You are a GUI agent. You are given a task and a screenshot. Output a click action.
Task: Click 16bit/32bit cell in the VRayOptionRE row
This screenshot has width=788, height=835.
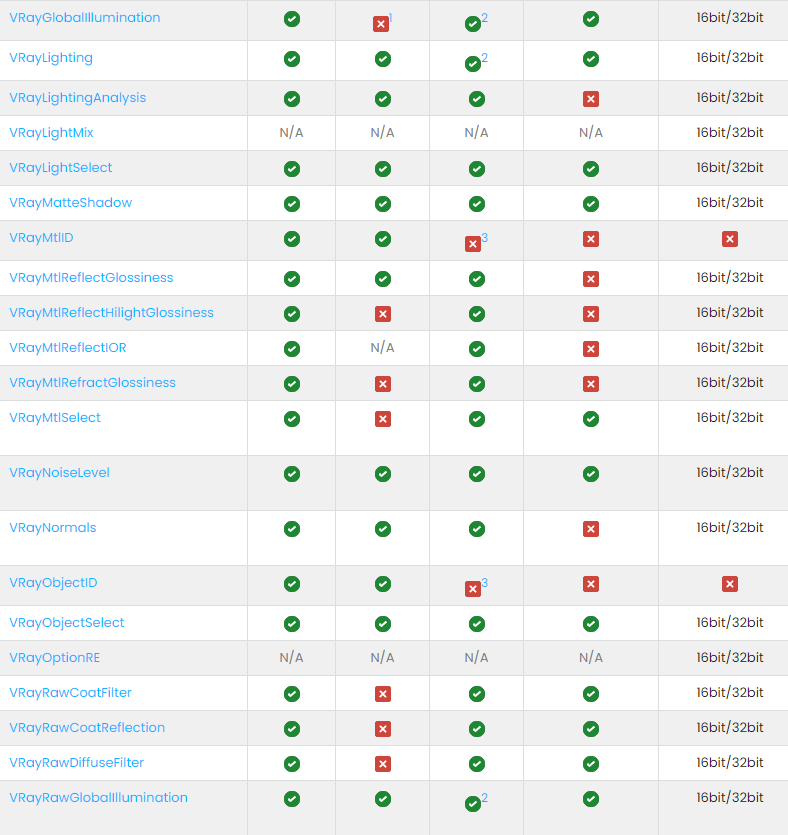point(730,658)
